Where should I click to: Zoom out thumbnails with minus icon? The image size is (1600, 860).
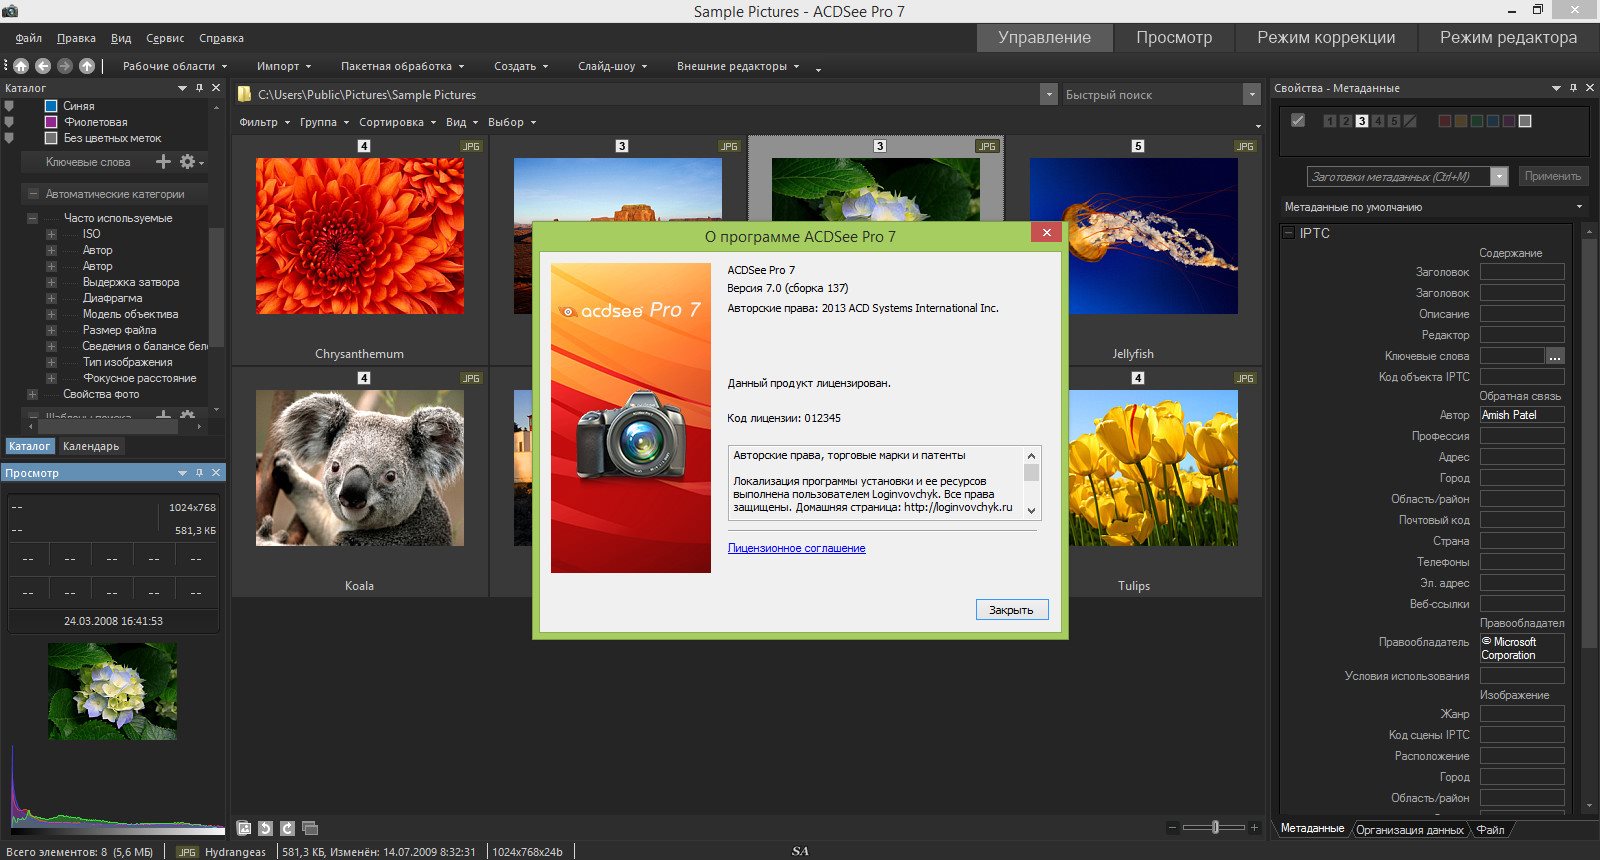click(x=1172, y=827)
